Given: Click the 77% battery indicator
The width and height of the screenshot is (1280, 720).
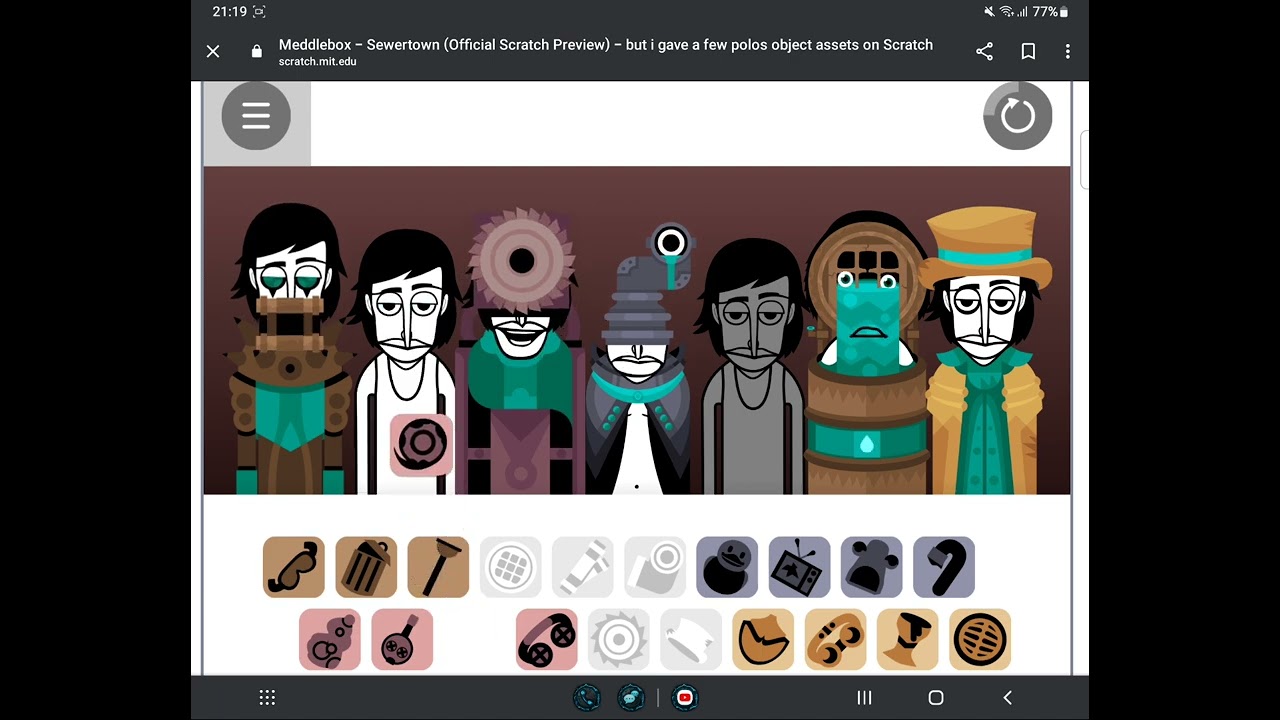Looking at the screenshot, I should [1051, 12].
